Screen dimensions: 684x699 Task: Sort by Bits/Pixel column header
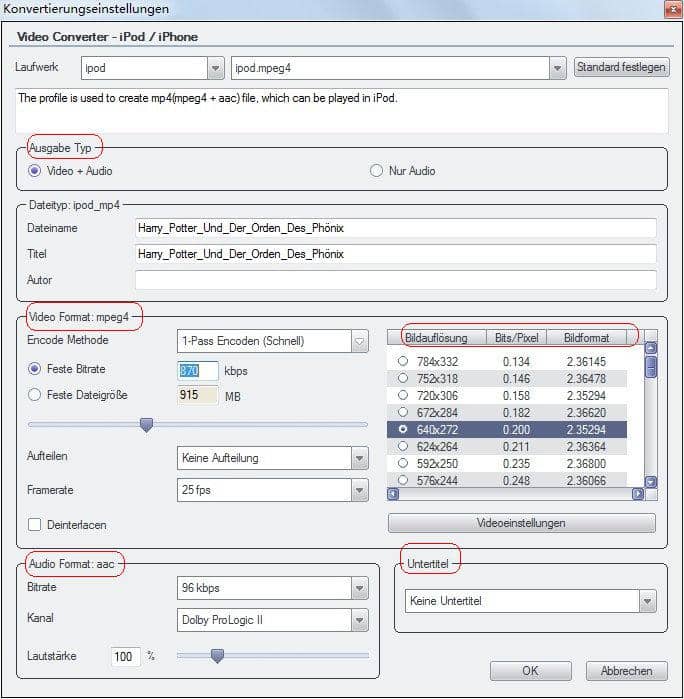pos(516,338)
